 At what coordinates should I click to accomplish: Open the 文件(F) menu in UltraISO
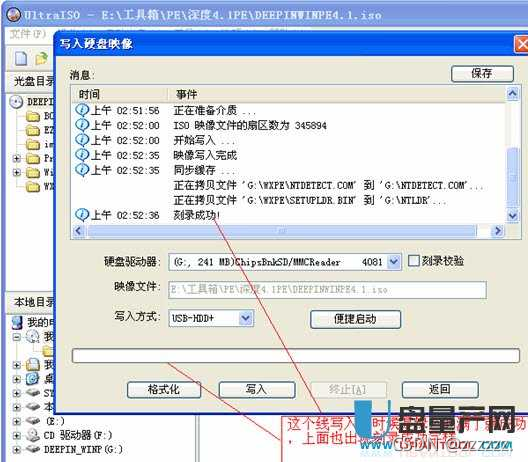(28, 34)
